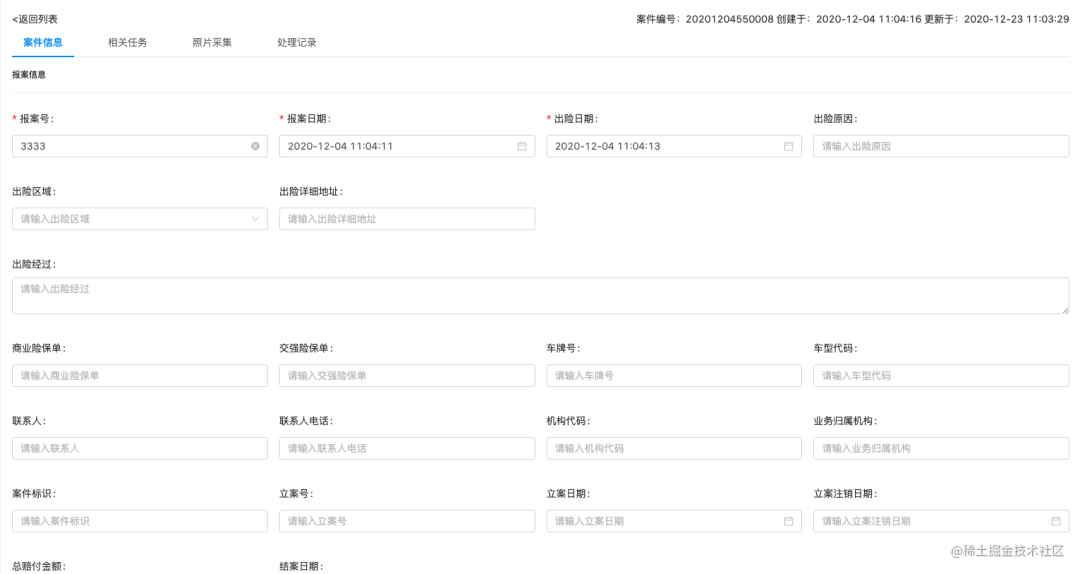Viewport: 1080px width, 574px height.
Task: Select the 报案信息 section heading text
Action: click(29, 74)
